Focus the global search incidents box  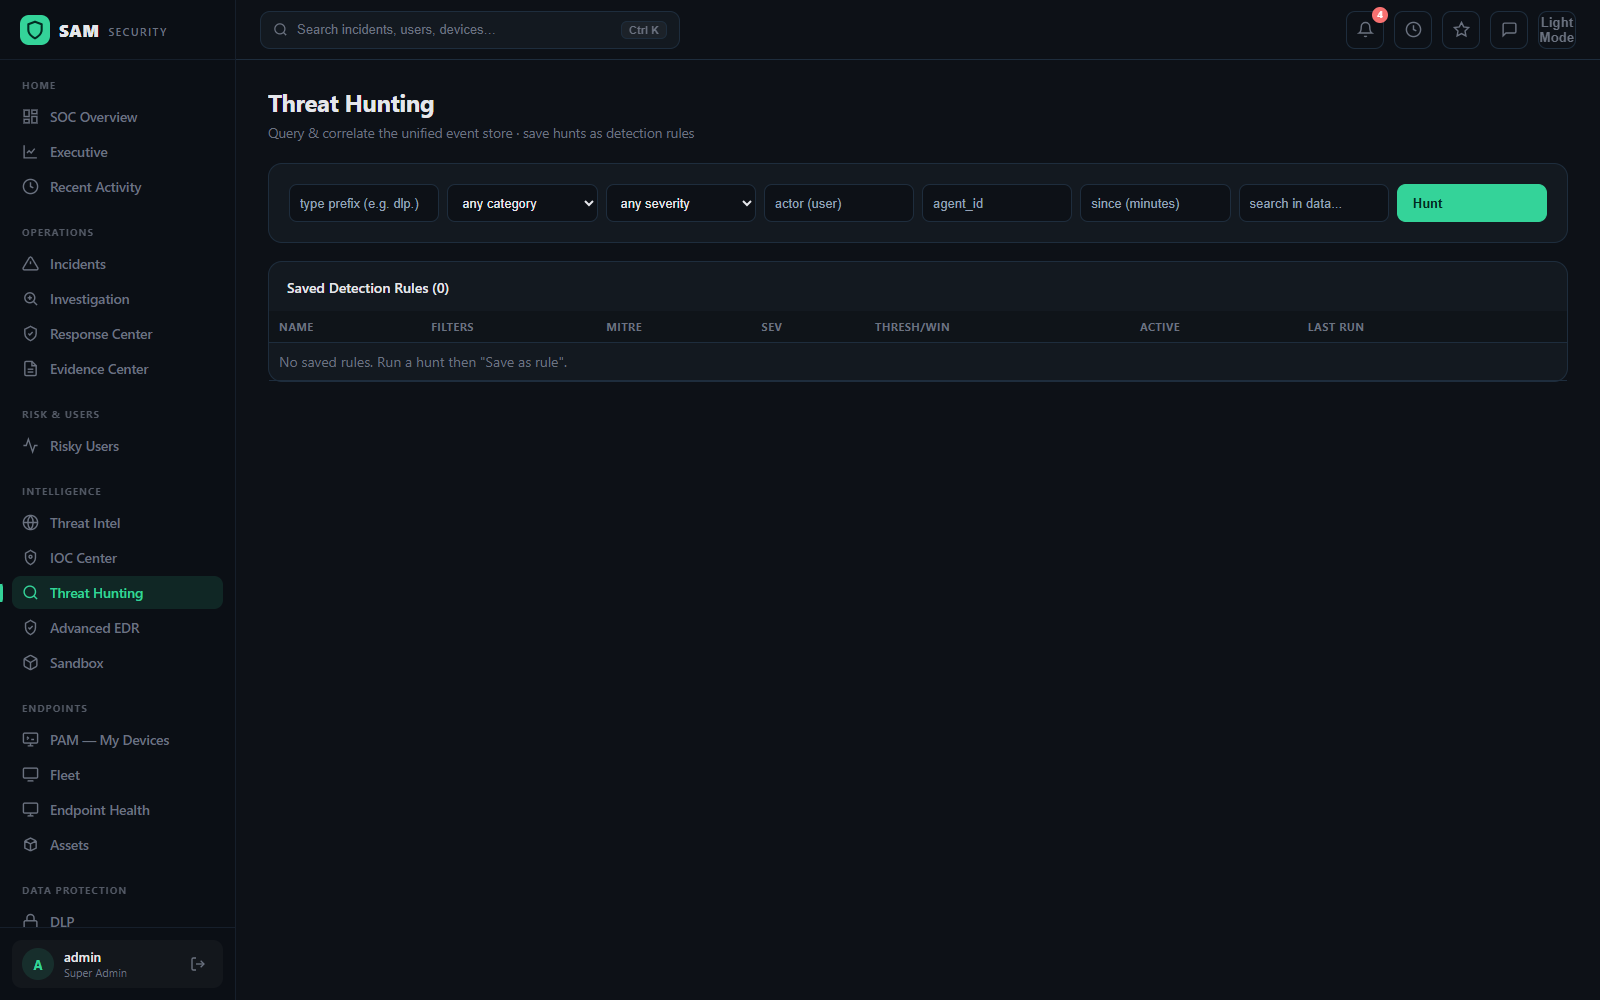470,30
